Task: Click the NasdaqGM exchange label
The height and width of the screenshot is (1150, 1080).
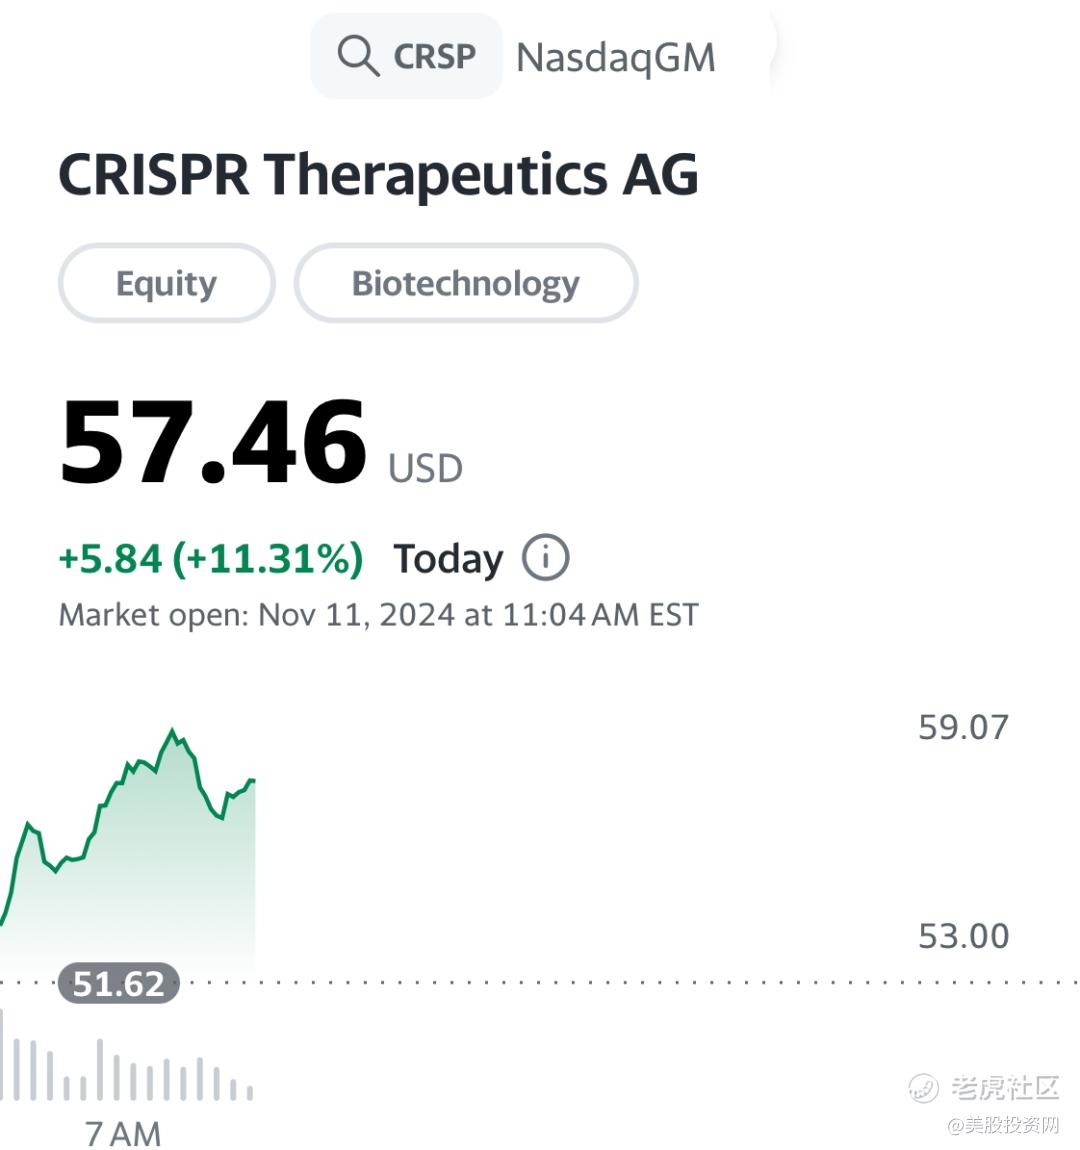Action: point(615,58)
